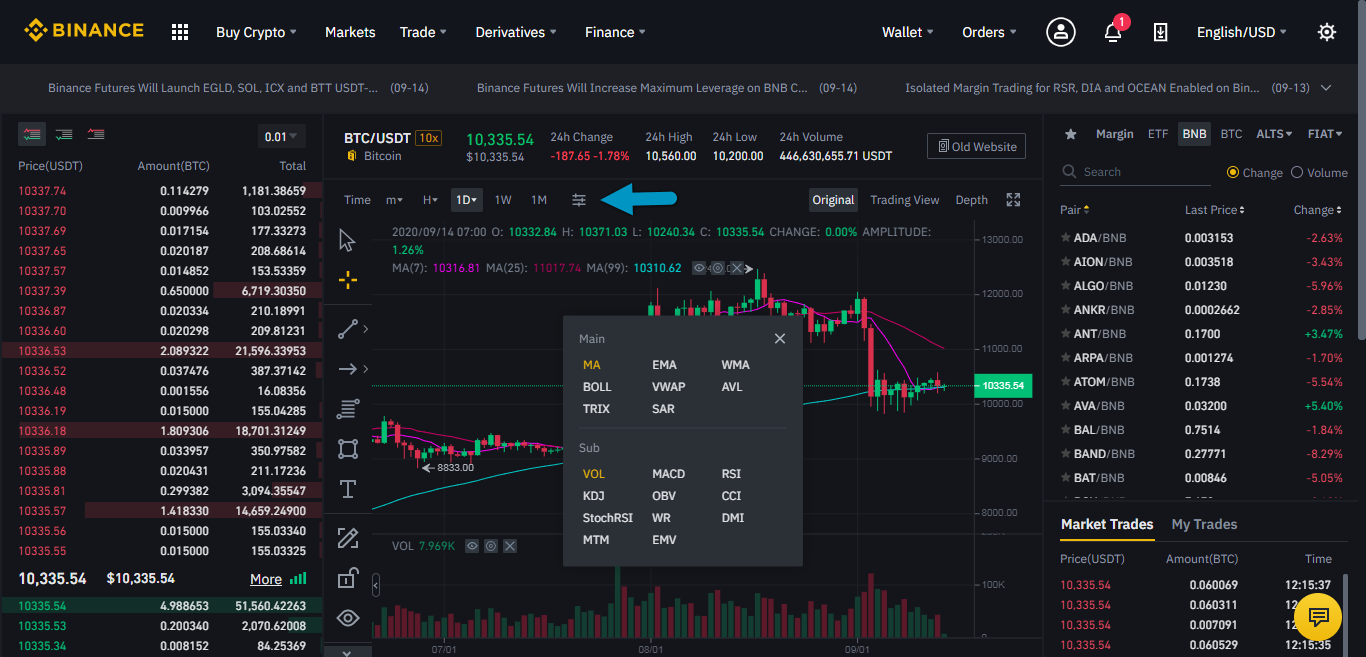
Task: Select the Change radio button
Action: point(1233,172)
